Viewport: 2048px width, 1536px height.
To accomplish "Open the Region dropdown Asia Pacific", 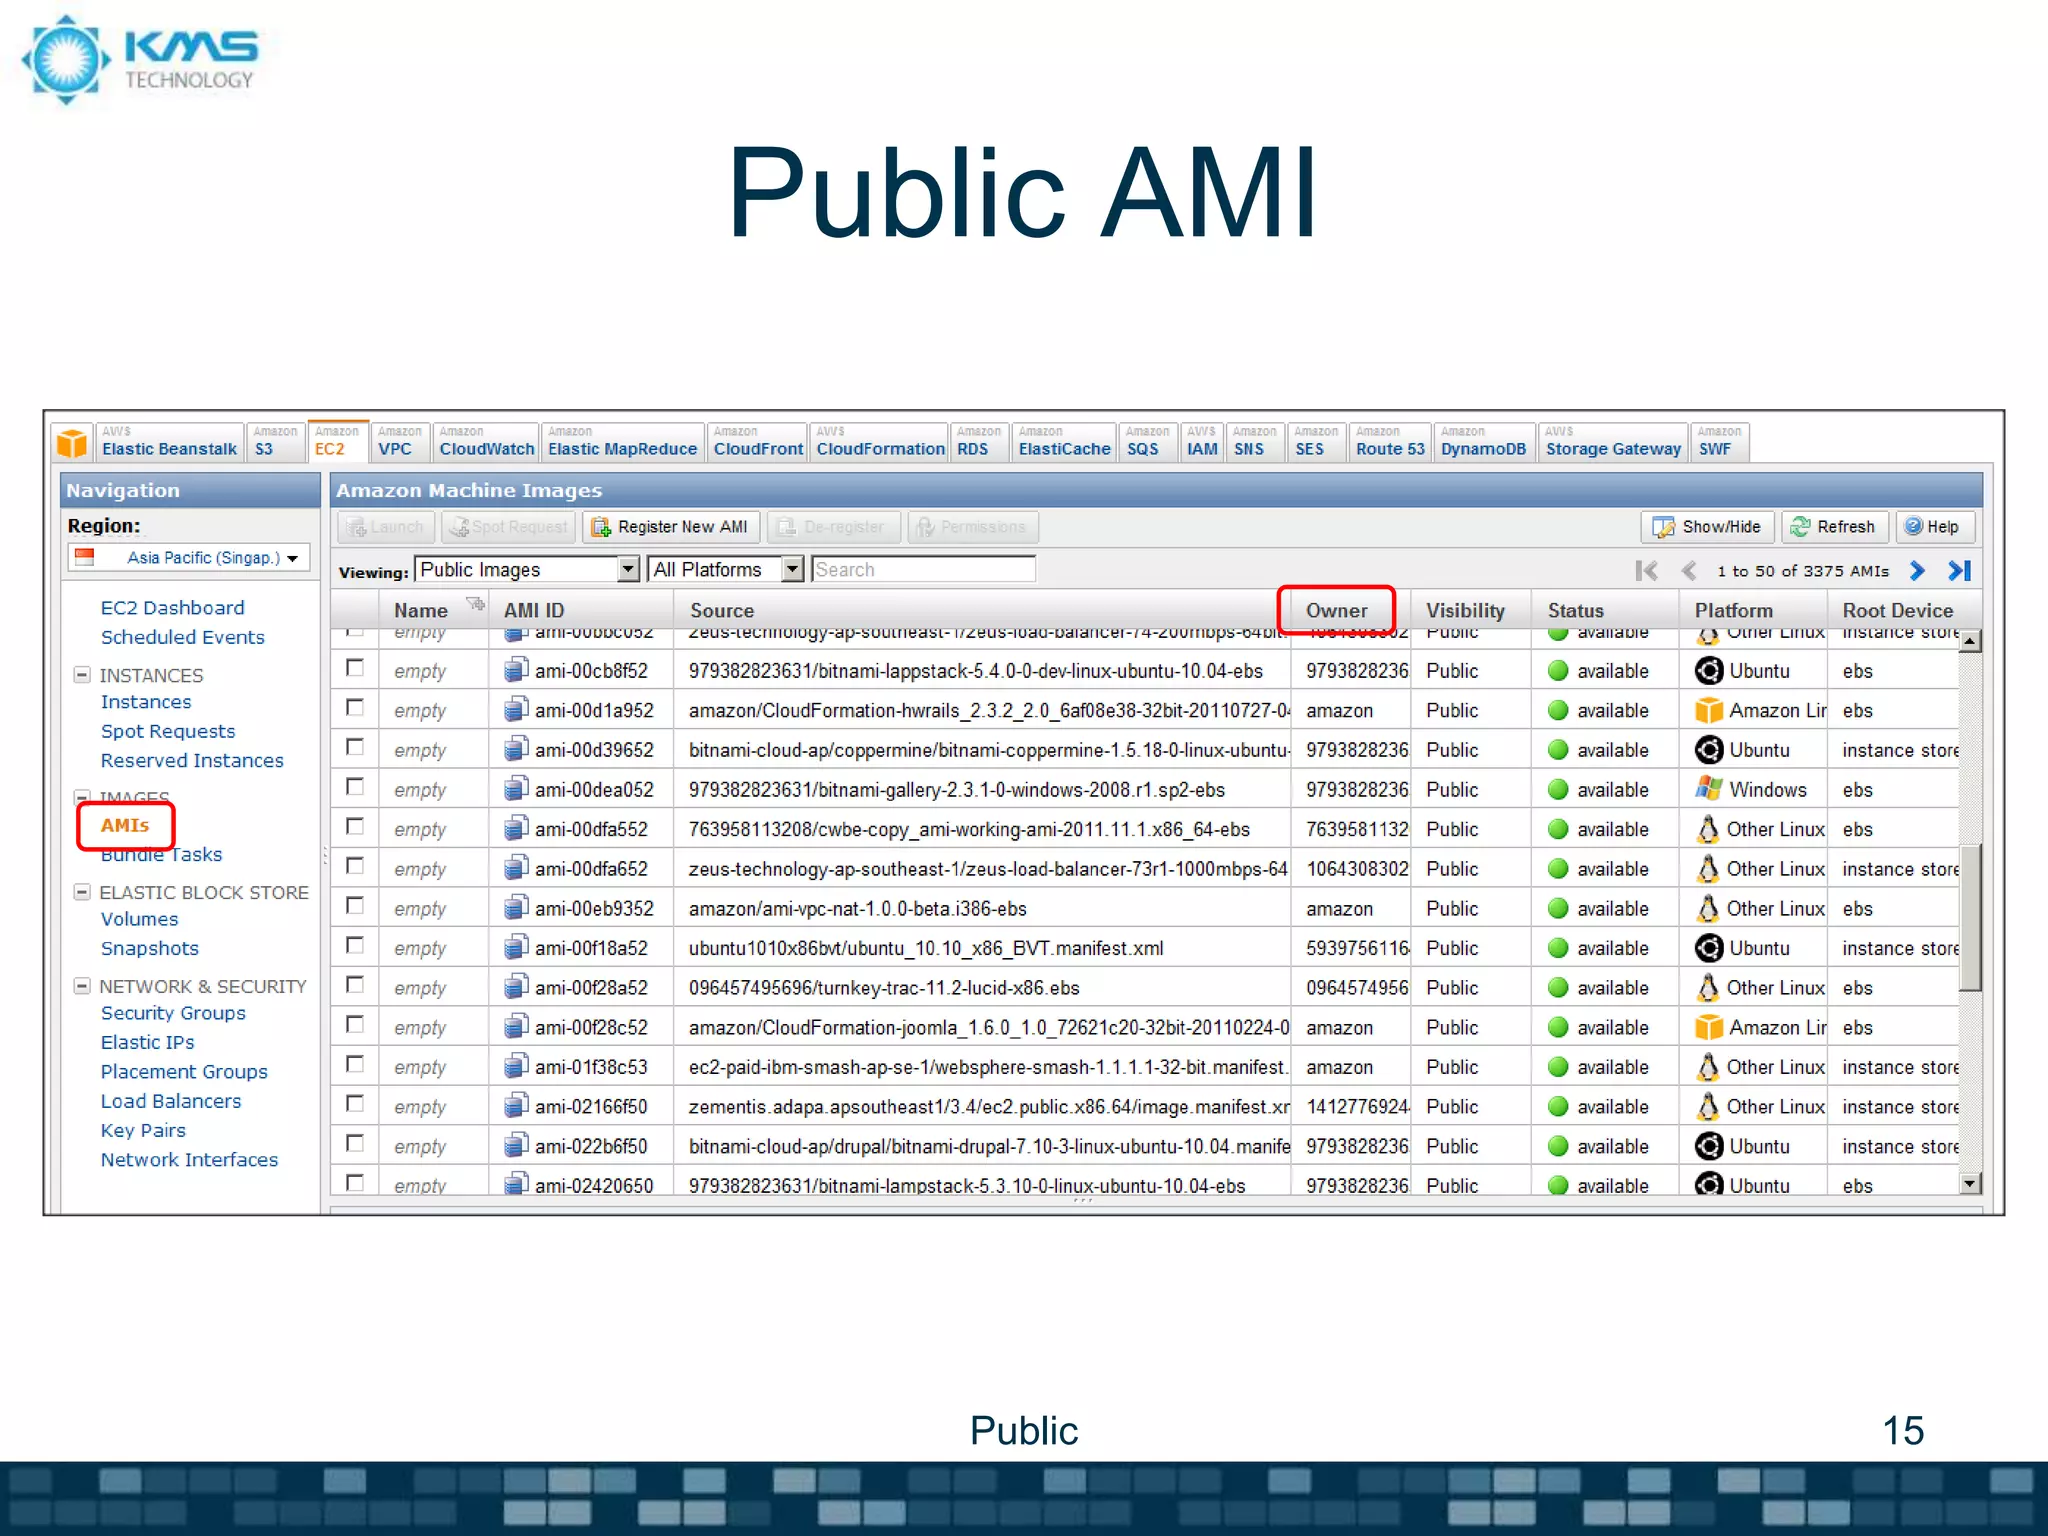I will click(x=189, y=557).
